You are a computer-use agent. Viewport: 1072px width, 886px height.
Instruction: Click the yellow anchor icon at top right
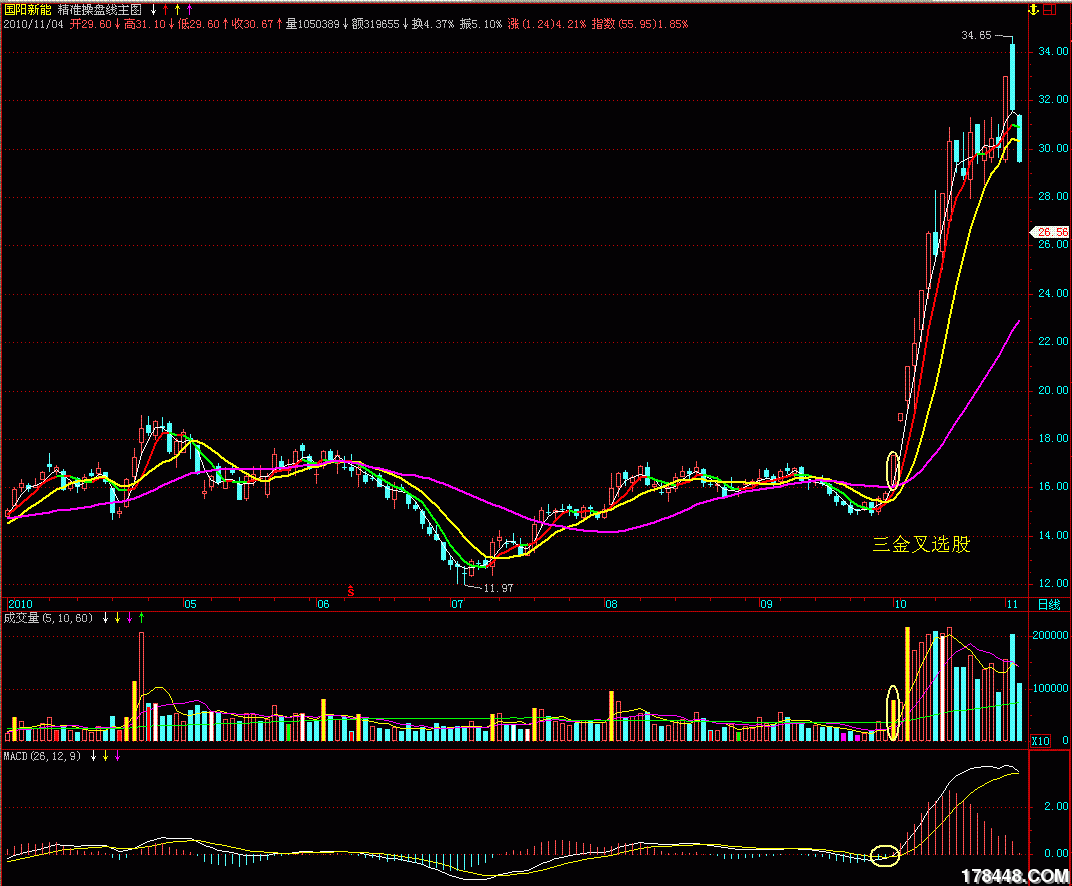pyautogui.click(x=1034, y=10)
